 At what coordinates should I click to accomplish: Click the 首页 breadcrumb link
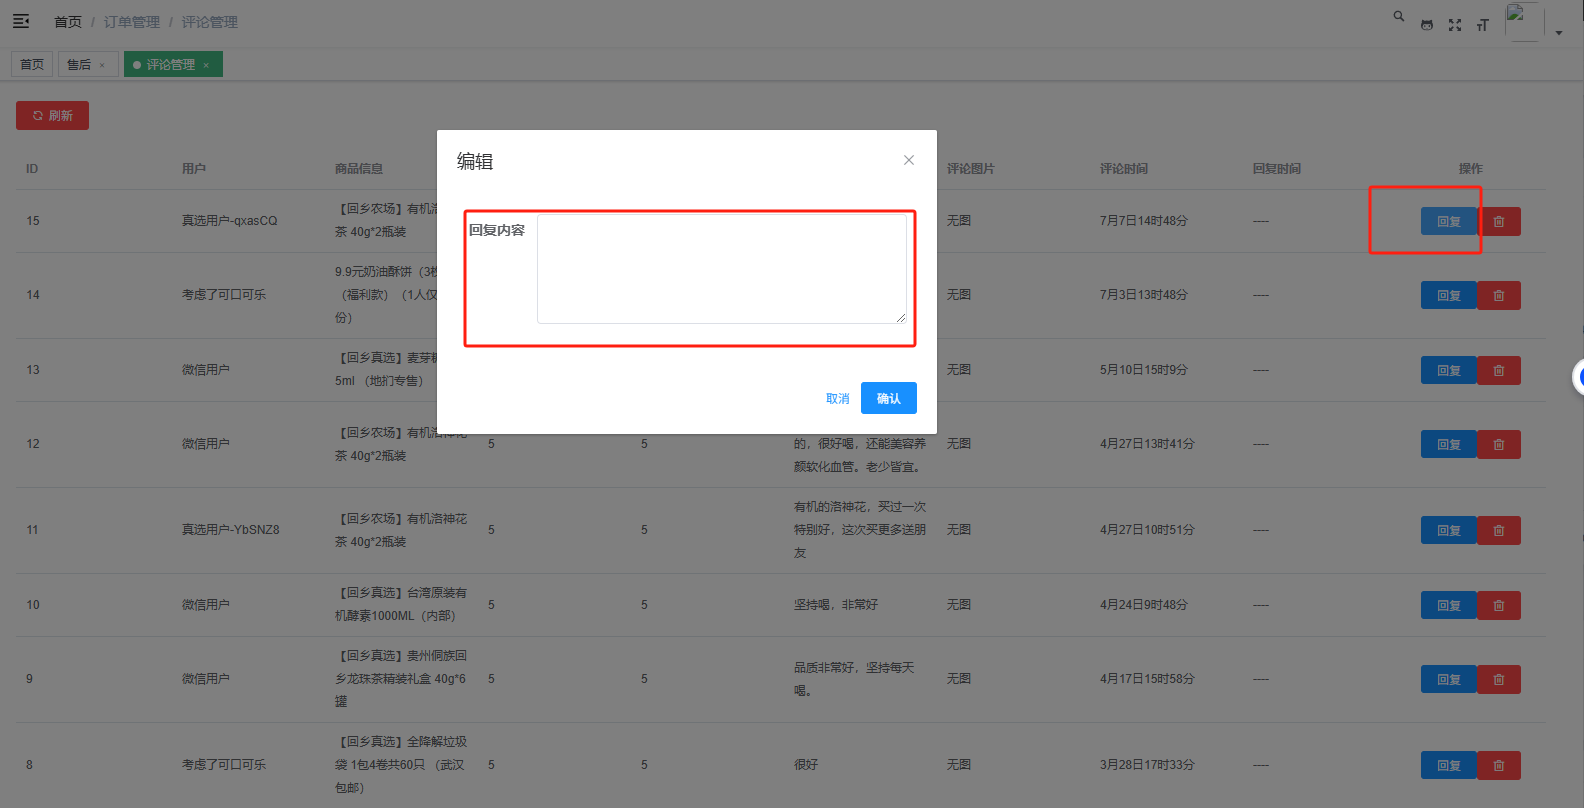(68, 22)
